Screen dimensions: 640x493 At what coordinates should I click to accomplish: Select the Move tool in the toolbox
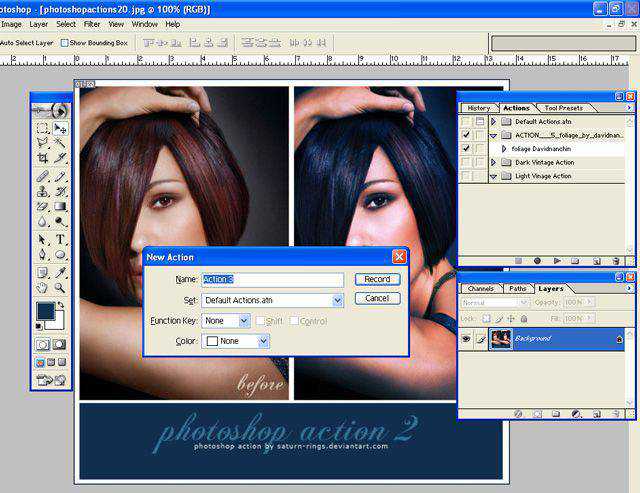click(60, 129)
